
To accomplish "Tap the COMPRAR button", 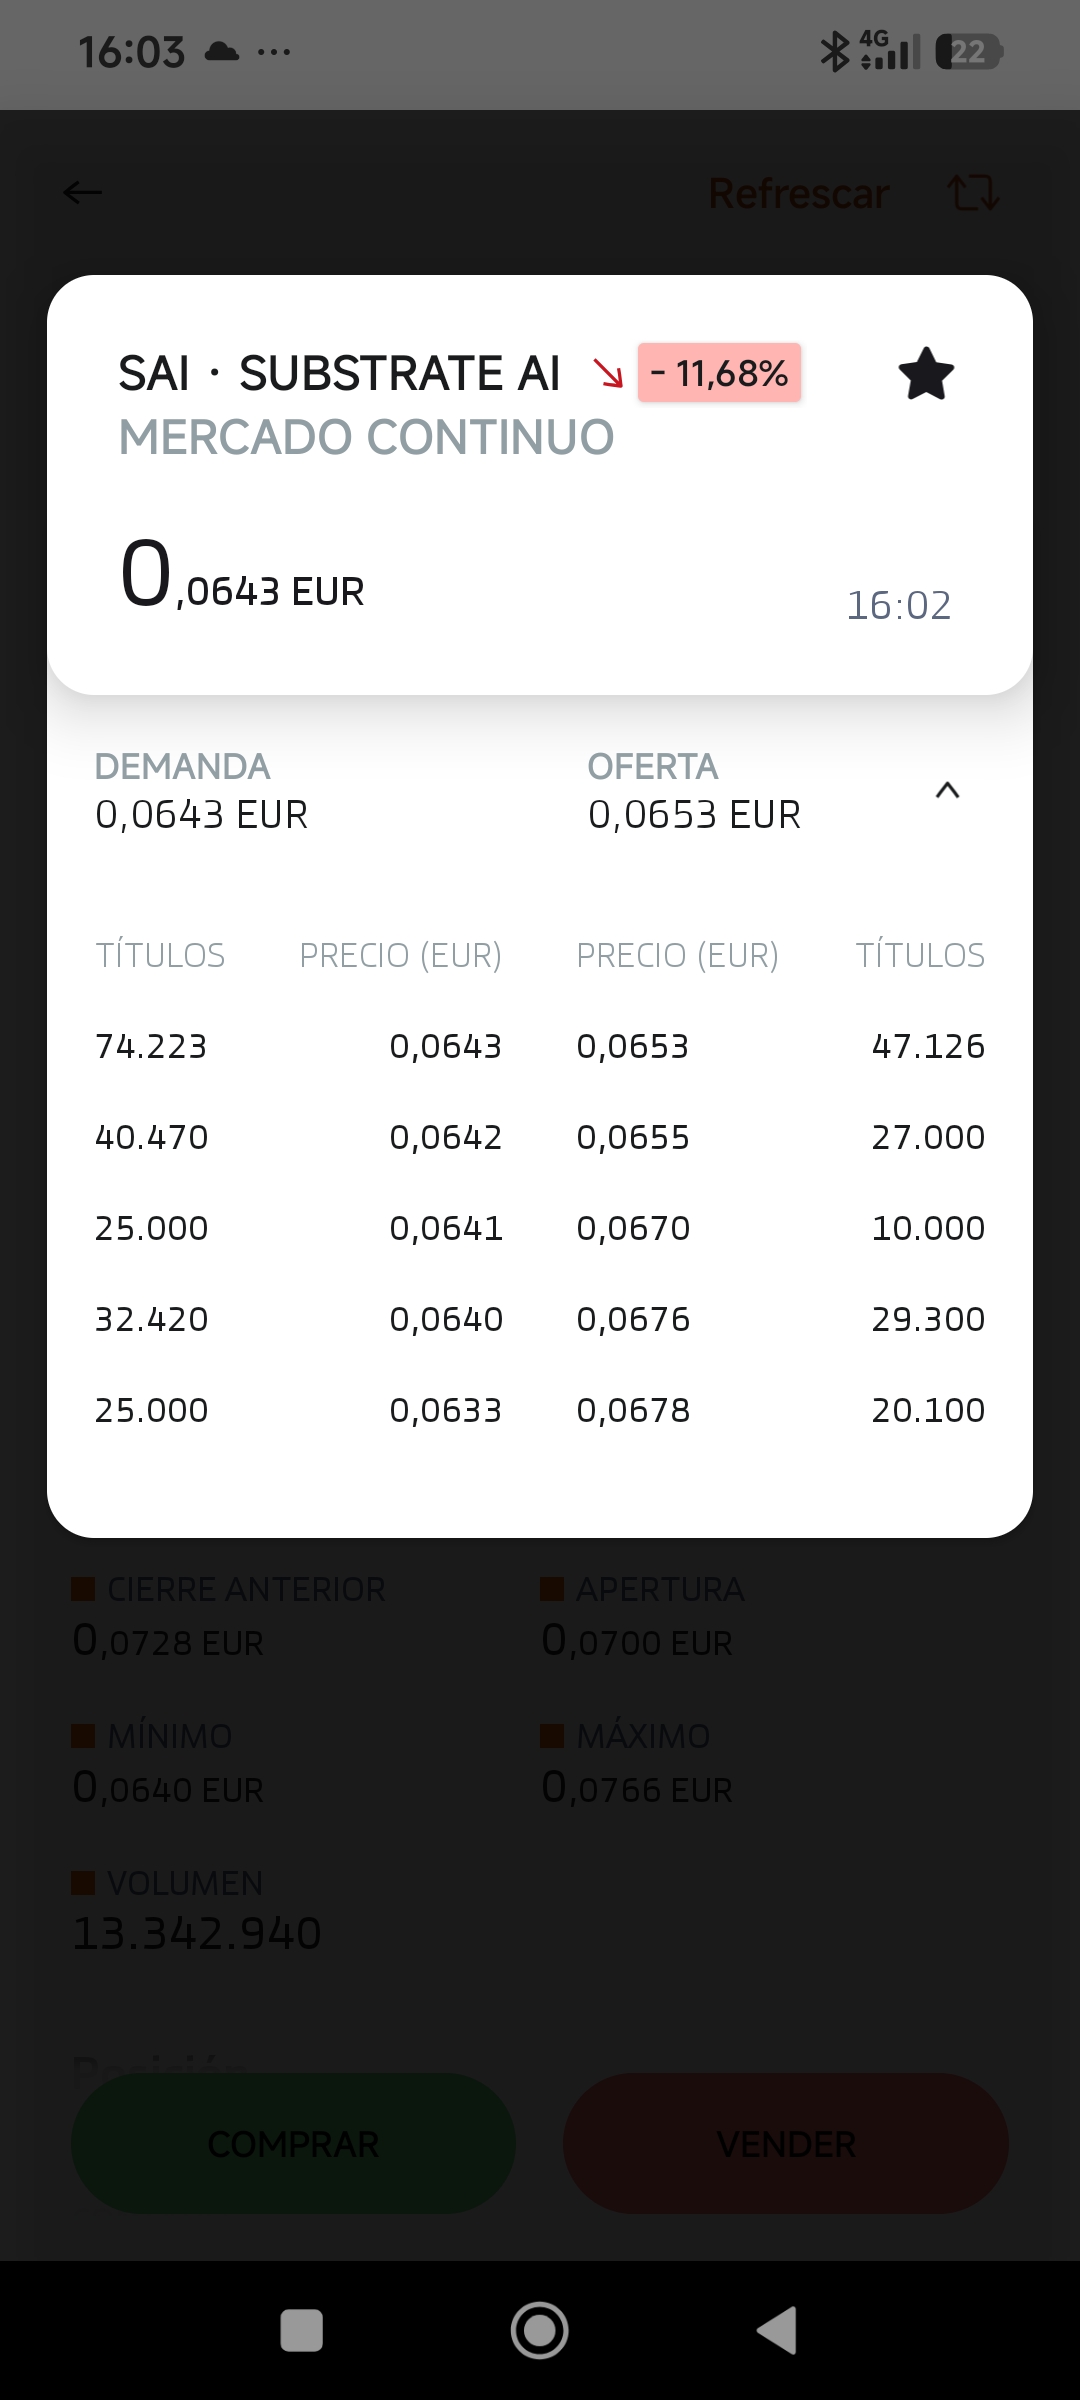I will [293, 2143].
